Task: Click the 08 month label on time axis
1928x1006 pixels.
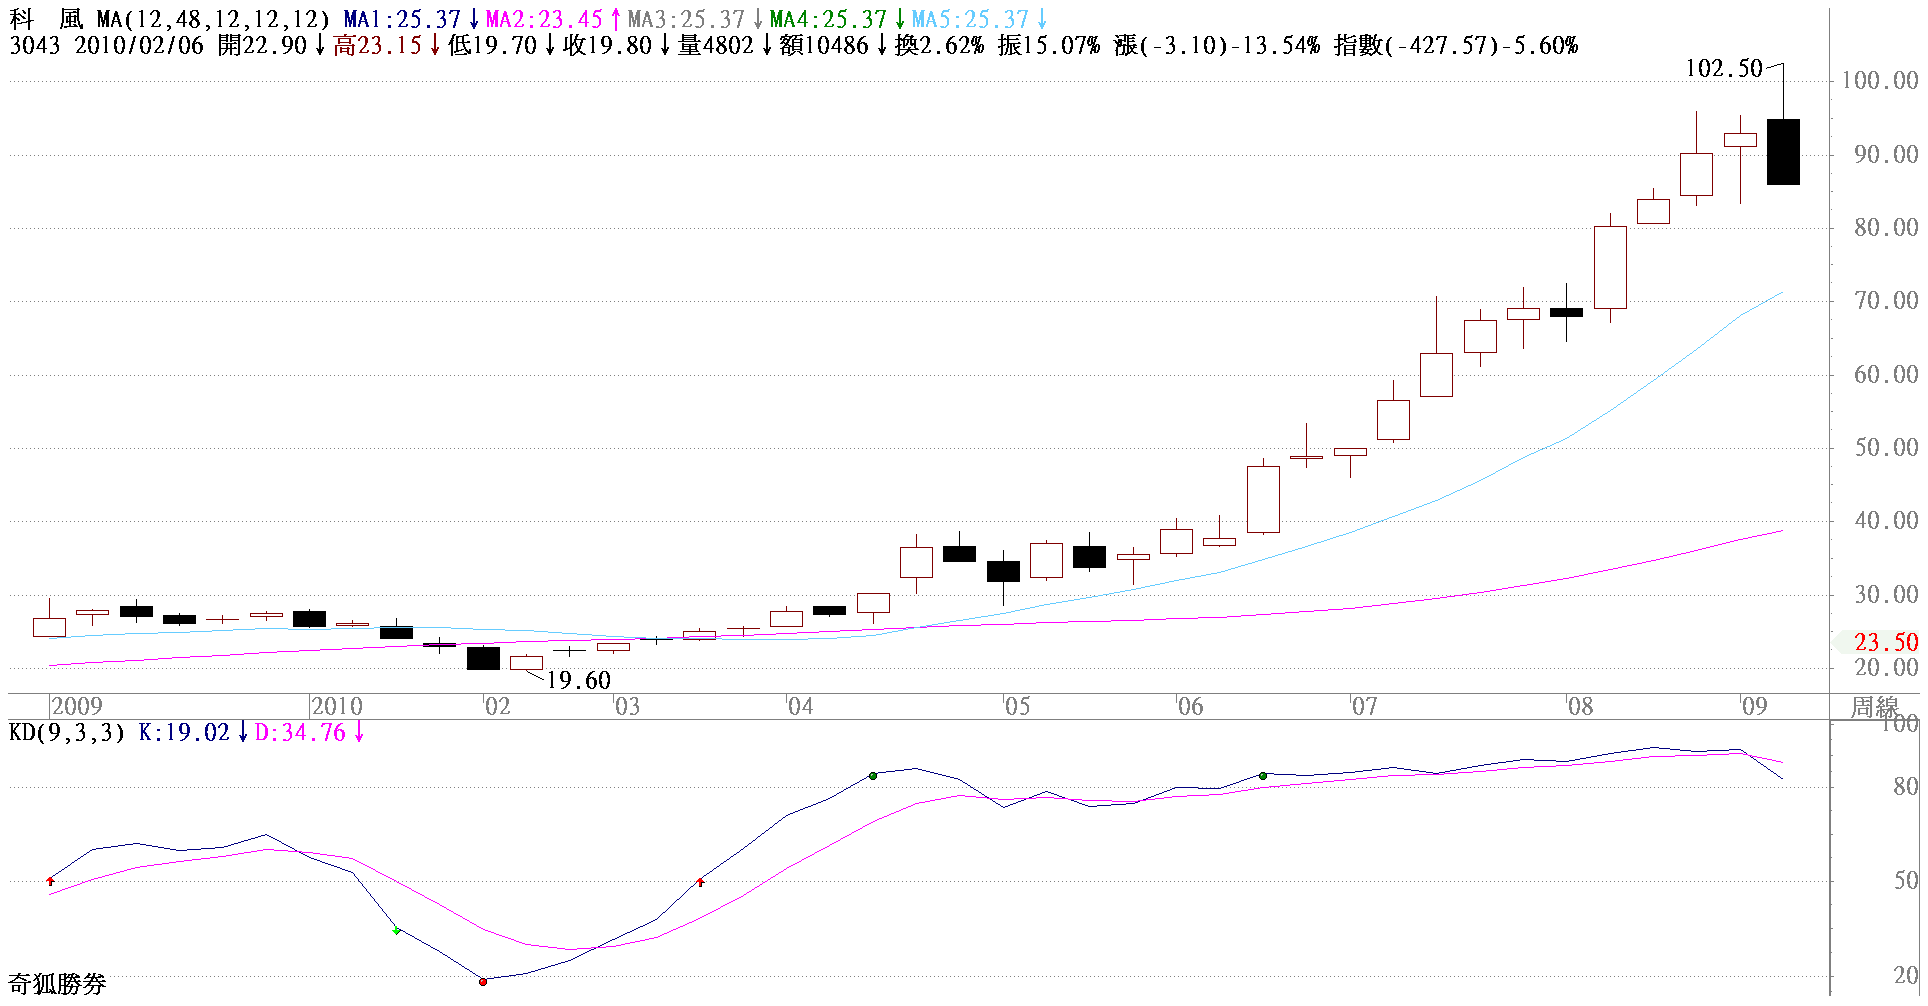Action: 1580,707
